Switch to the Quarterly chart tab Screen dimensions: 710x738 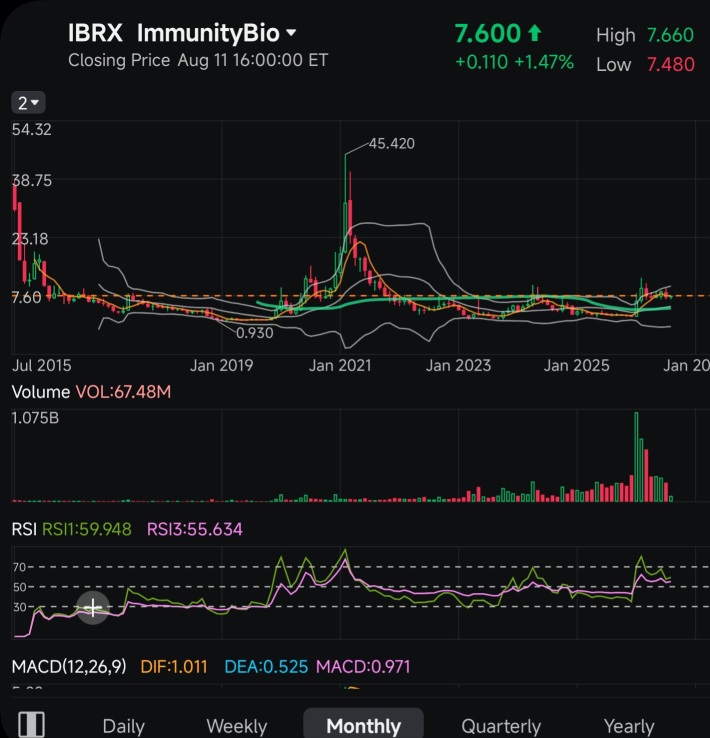pos(501,726)
